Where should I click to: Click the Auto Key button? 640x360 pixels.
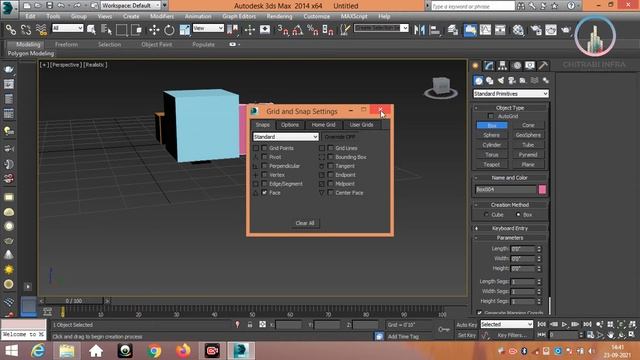(x=467, y=325)
